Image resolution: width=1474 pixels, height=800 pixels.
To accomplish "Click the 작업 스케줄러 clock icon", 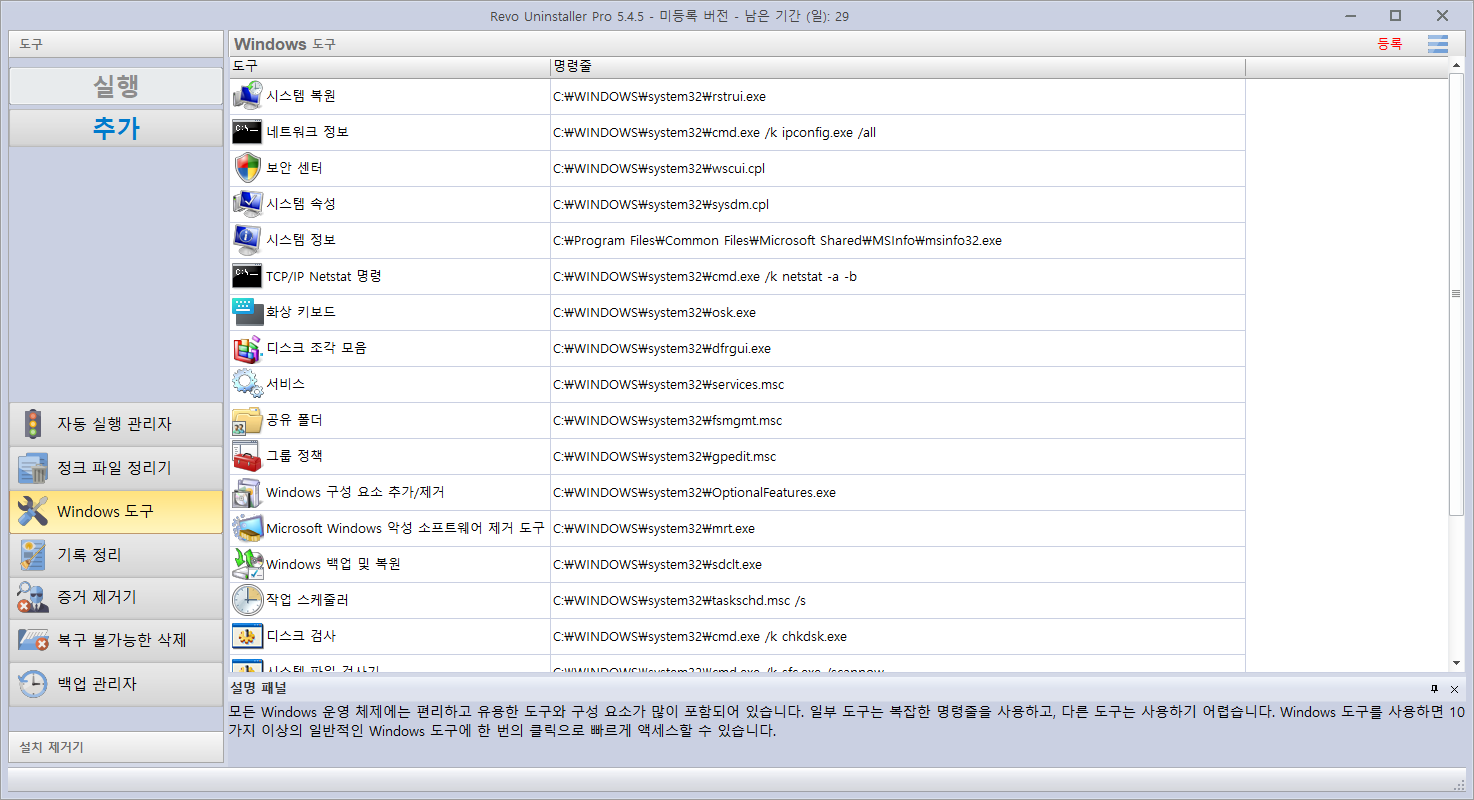I will pyautogui.click(x=247, y=600).
